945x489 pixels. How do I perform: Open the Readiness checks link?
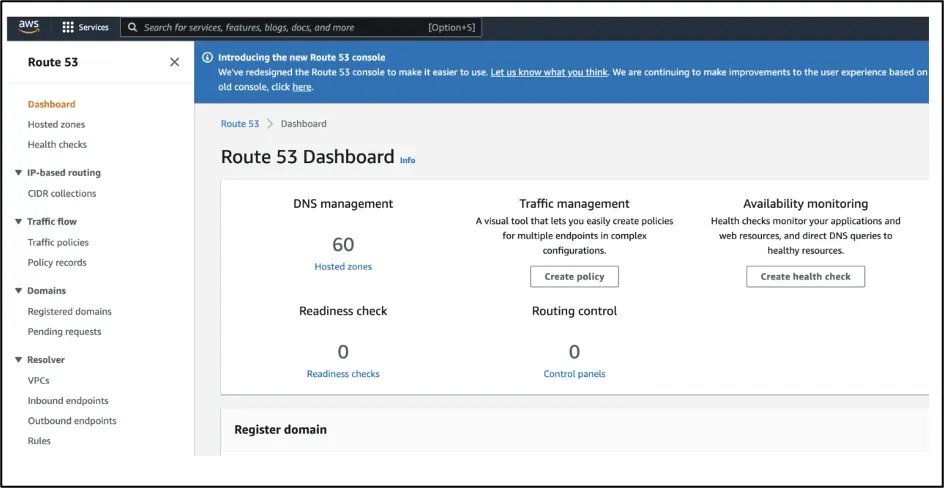point(343,374)
